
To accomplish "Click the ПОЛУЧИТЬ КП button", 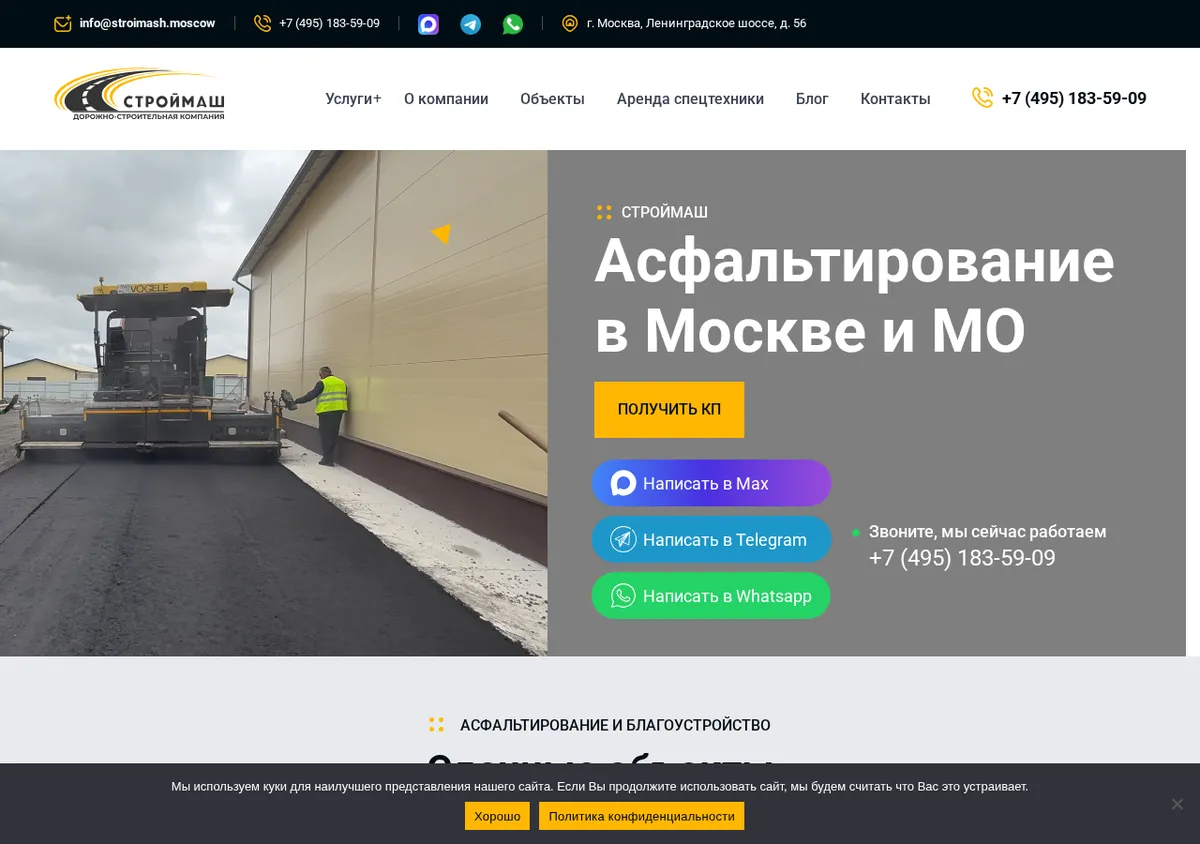I will click(669, 409).
